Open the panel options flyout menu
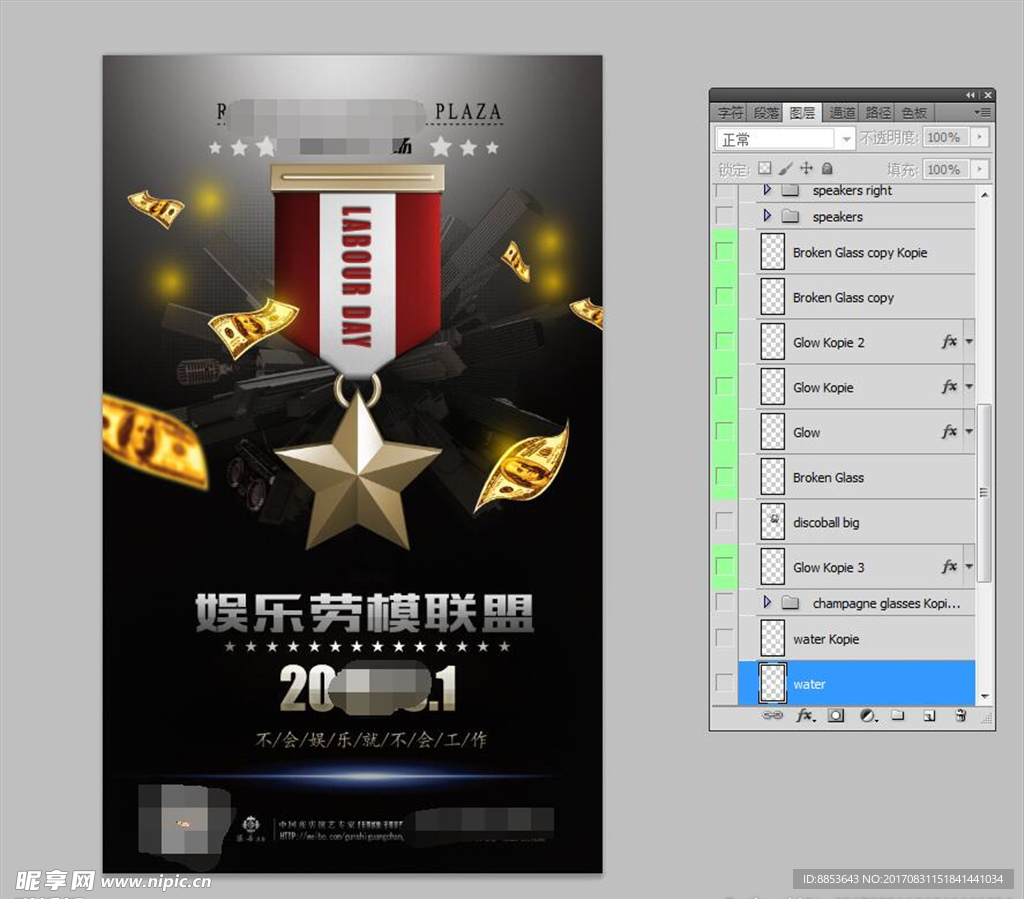The width and height of the screenshot is (1024, 899). tap(982, 112)
